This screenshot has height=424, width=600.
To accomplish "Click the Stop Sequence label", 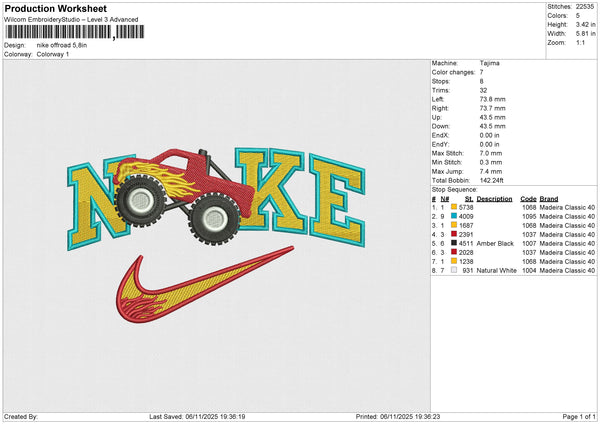I will tap(456, 187).
